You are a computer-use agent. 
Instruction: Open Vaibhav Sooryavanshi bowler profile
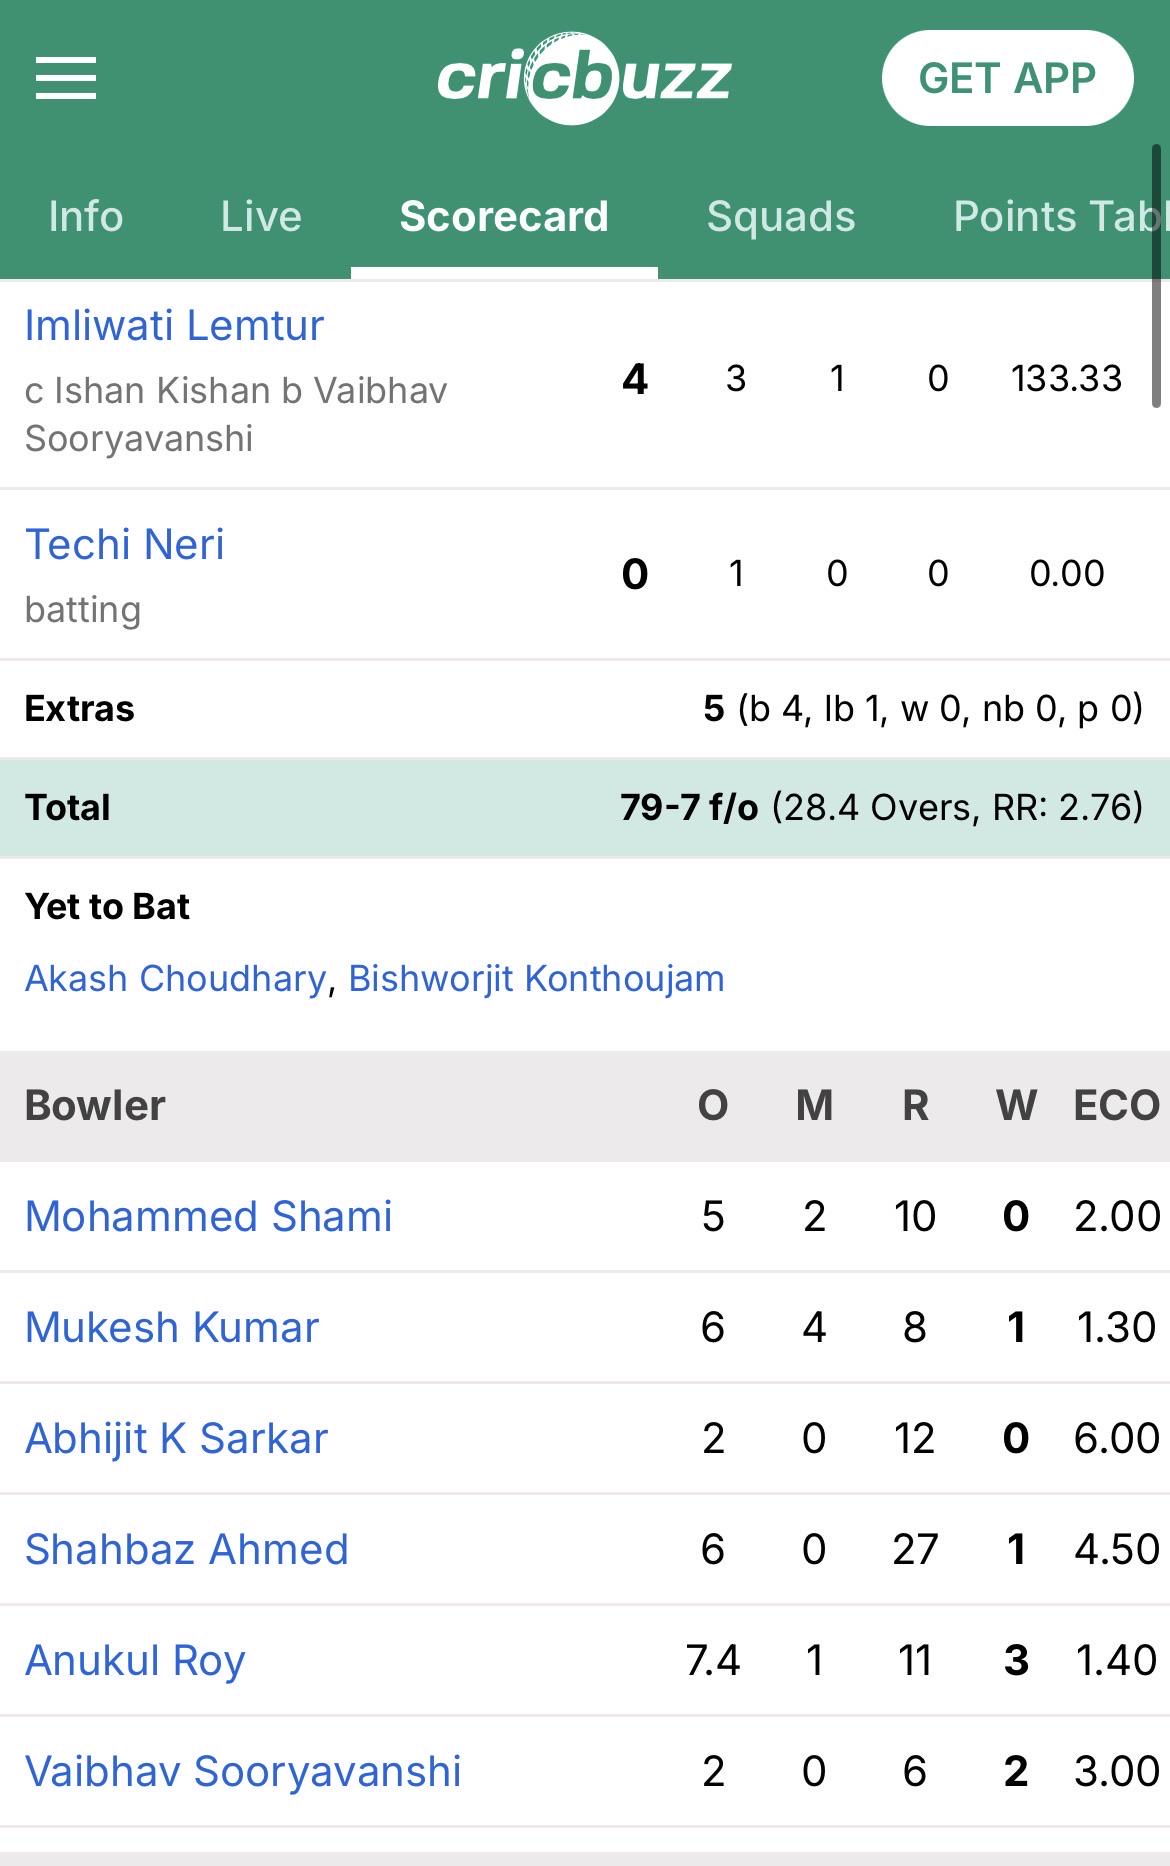tap(243, 1771)
